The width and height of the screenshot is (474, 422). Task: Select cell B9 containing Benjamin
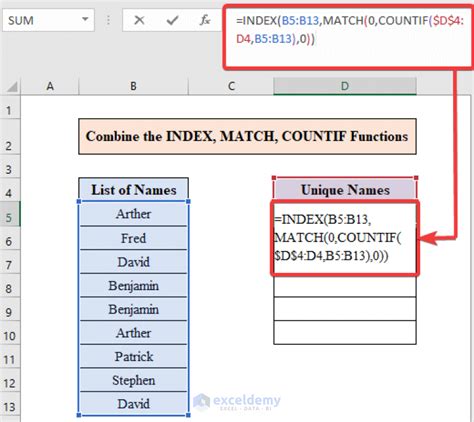coord(134,309)
